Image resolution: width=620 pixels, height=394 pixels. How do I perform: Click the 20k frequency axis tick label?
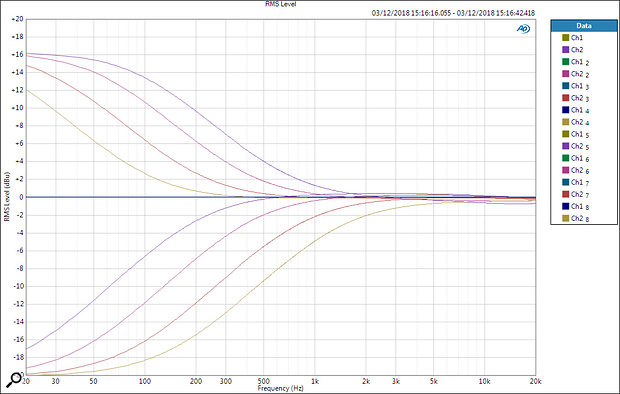[535, 381]
